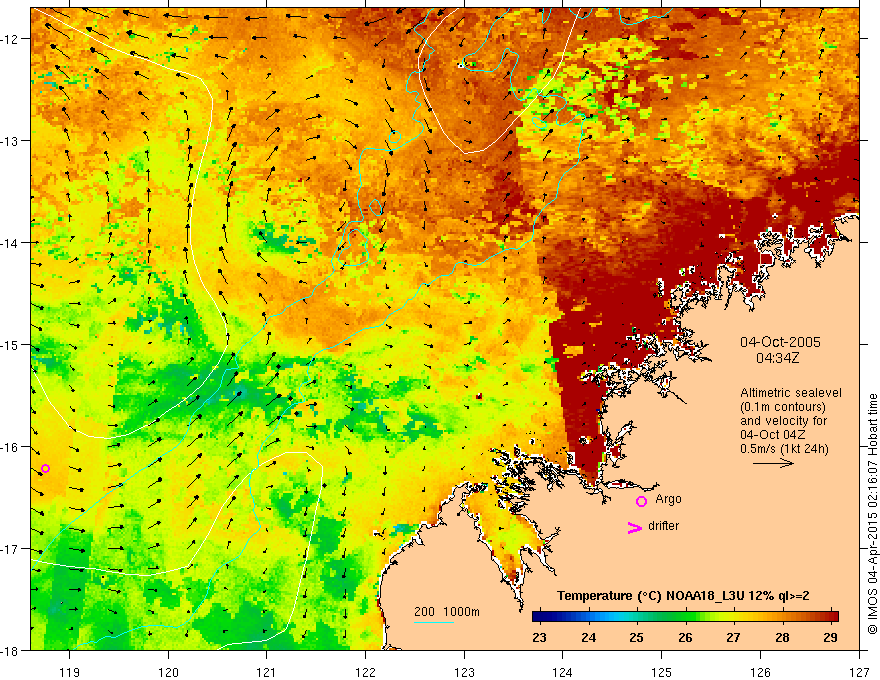Click the temperature color bar at 26 degrees
Image resolution: width=880 pixels, height=680 pixels.
[685, 617]
